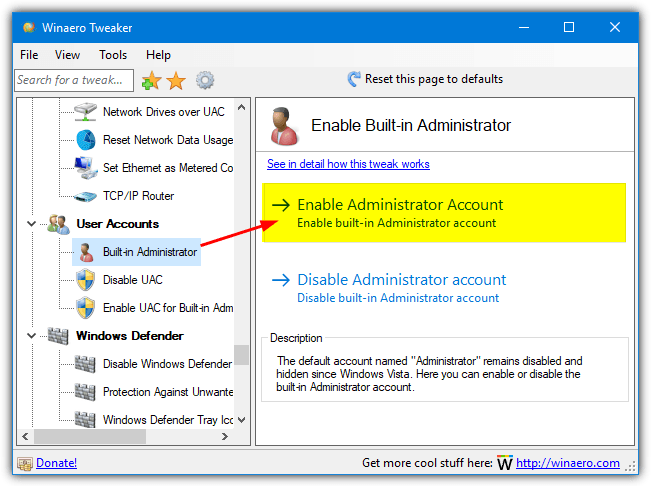
Task: Select Protection Against Unwante tree label
Action: click(x=168, y=392)
